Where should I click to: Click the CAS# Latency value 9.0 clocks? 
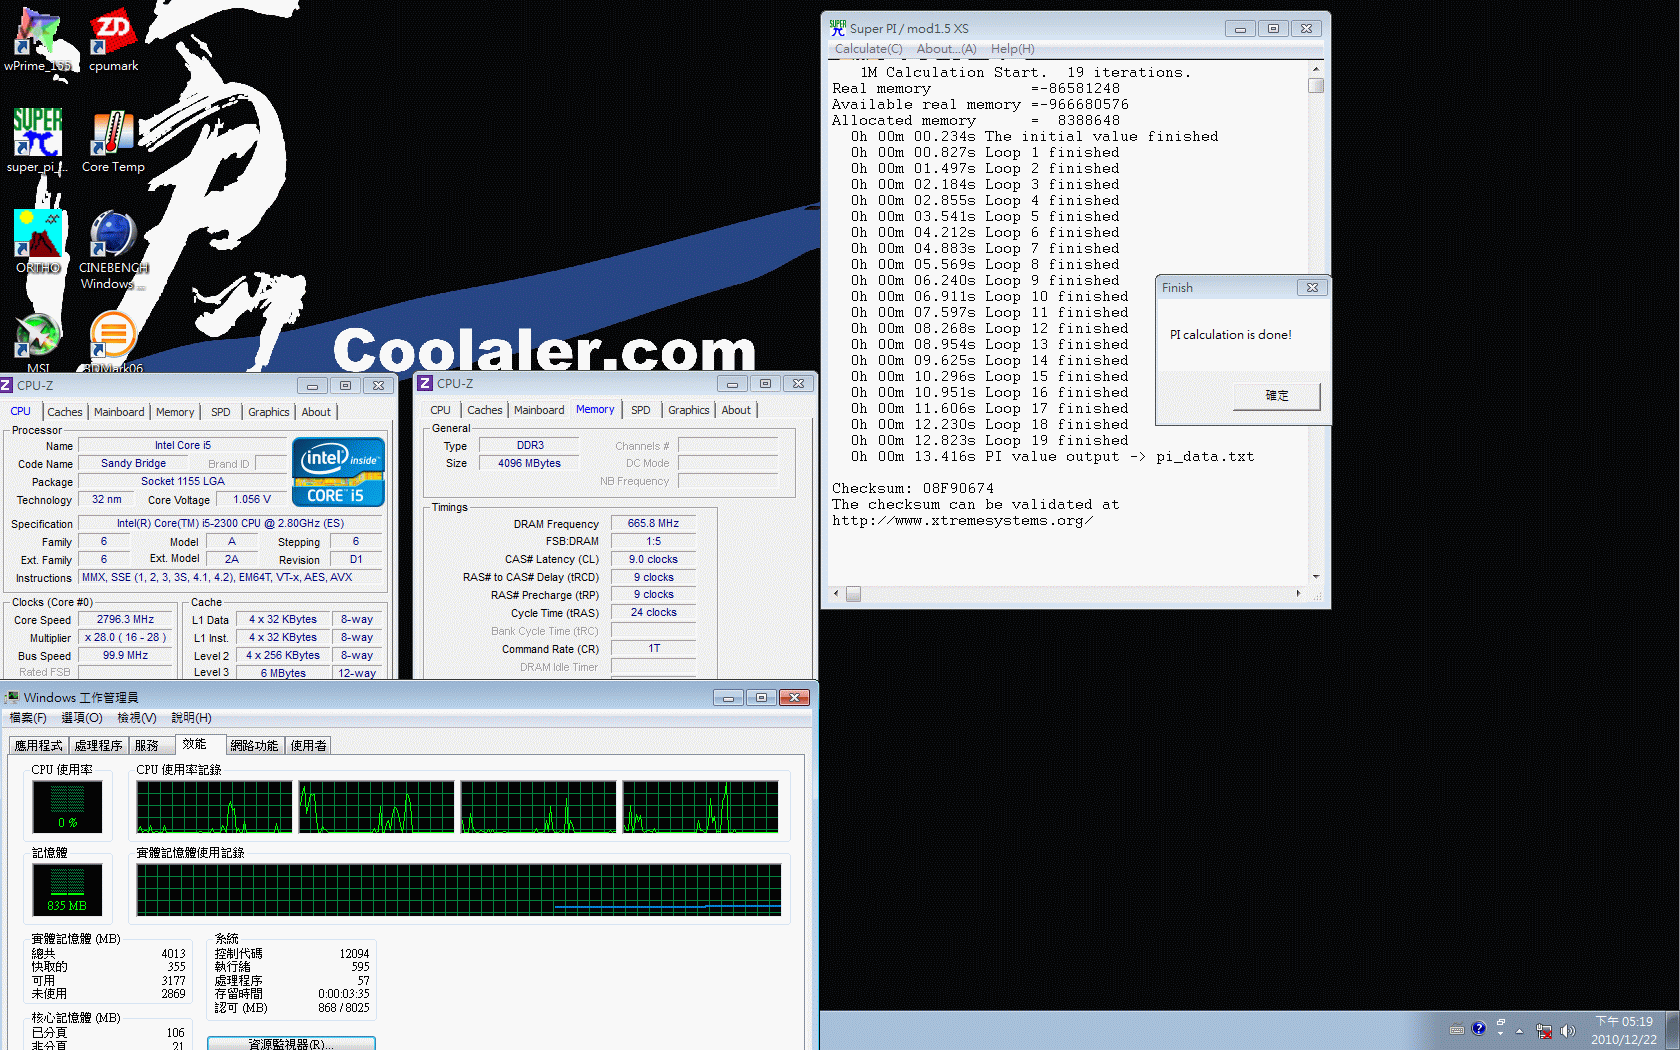pos(653,560)
